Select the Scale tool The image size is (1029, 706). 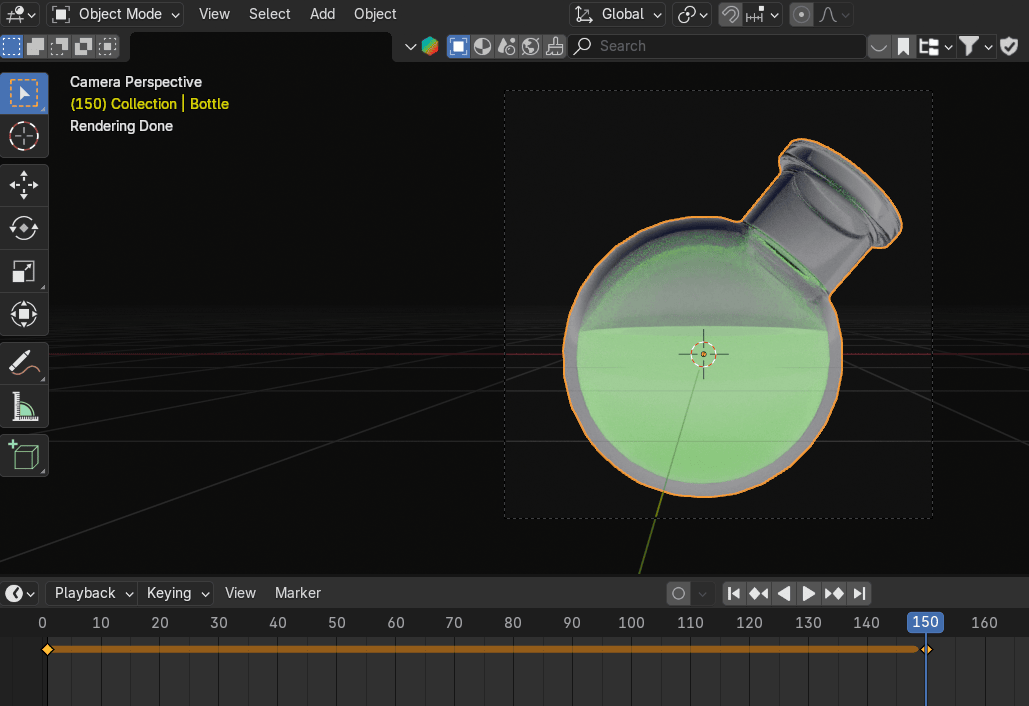[x=24, y=271]
